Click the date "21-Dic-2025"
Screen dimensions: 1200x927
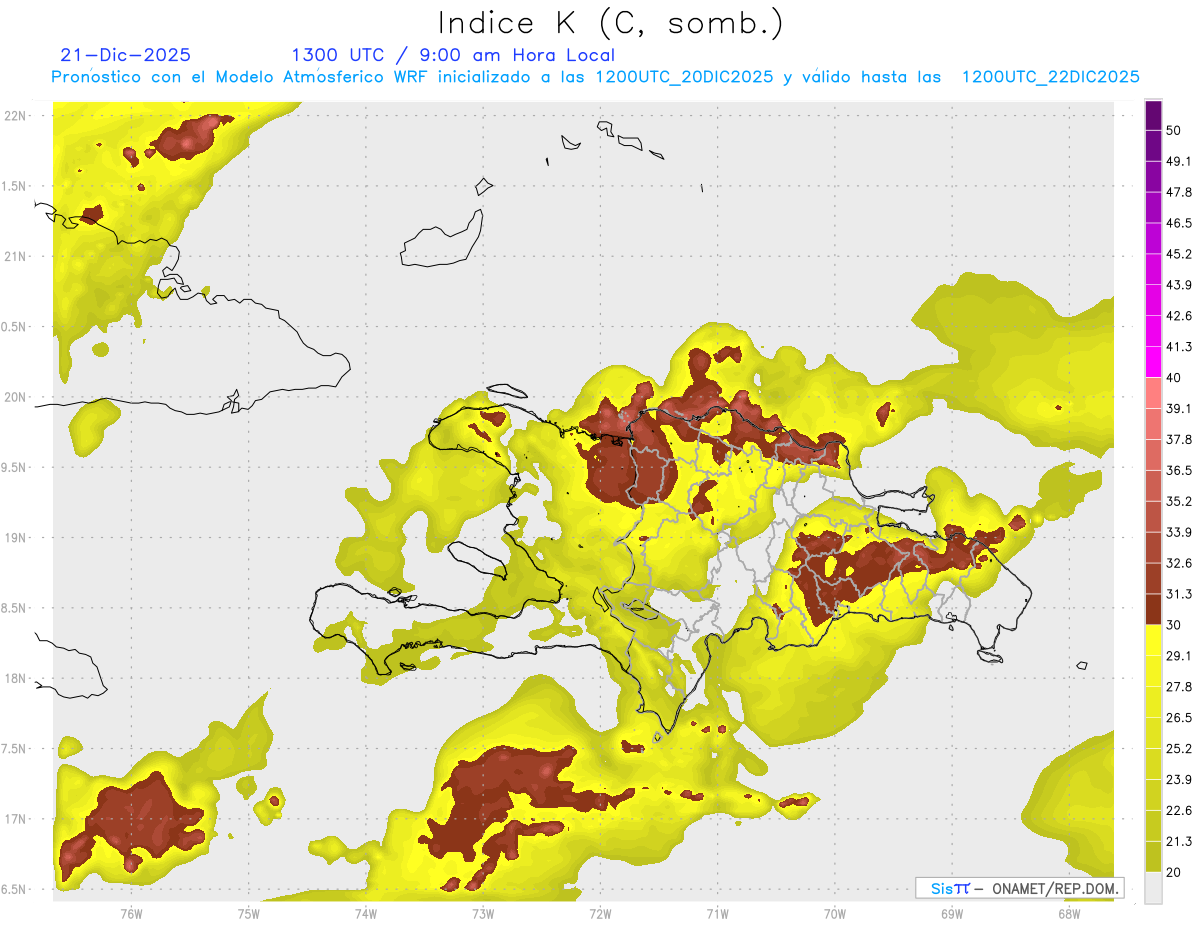[x=125, y=55]
